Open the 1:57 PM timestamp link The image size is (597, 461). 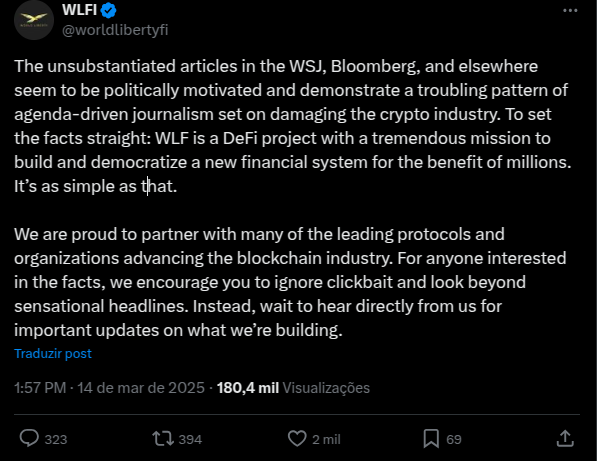tap(40, 388)
